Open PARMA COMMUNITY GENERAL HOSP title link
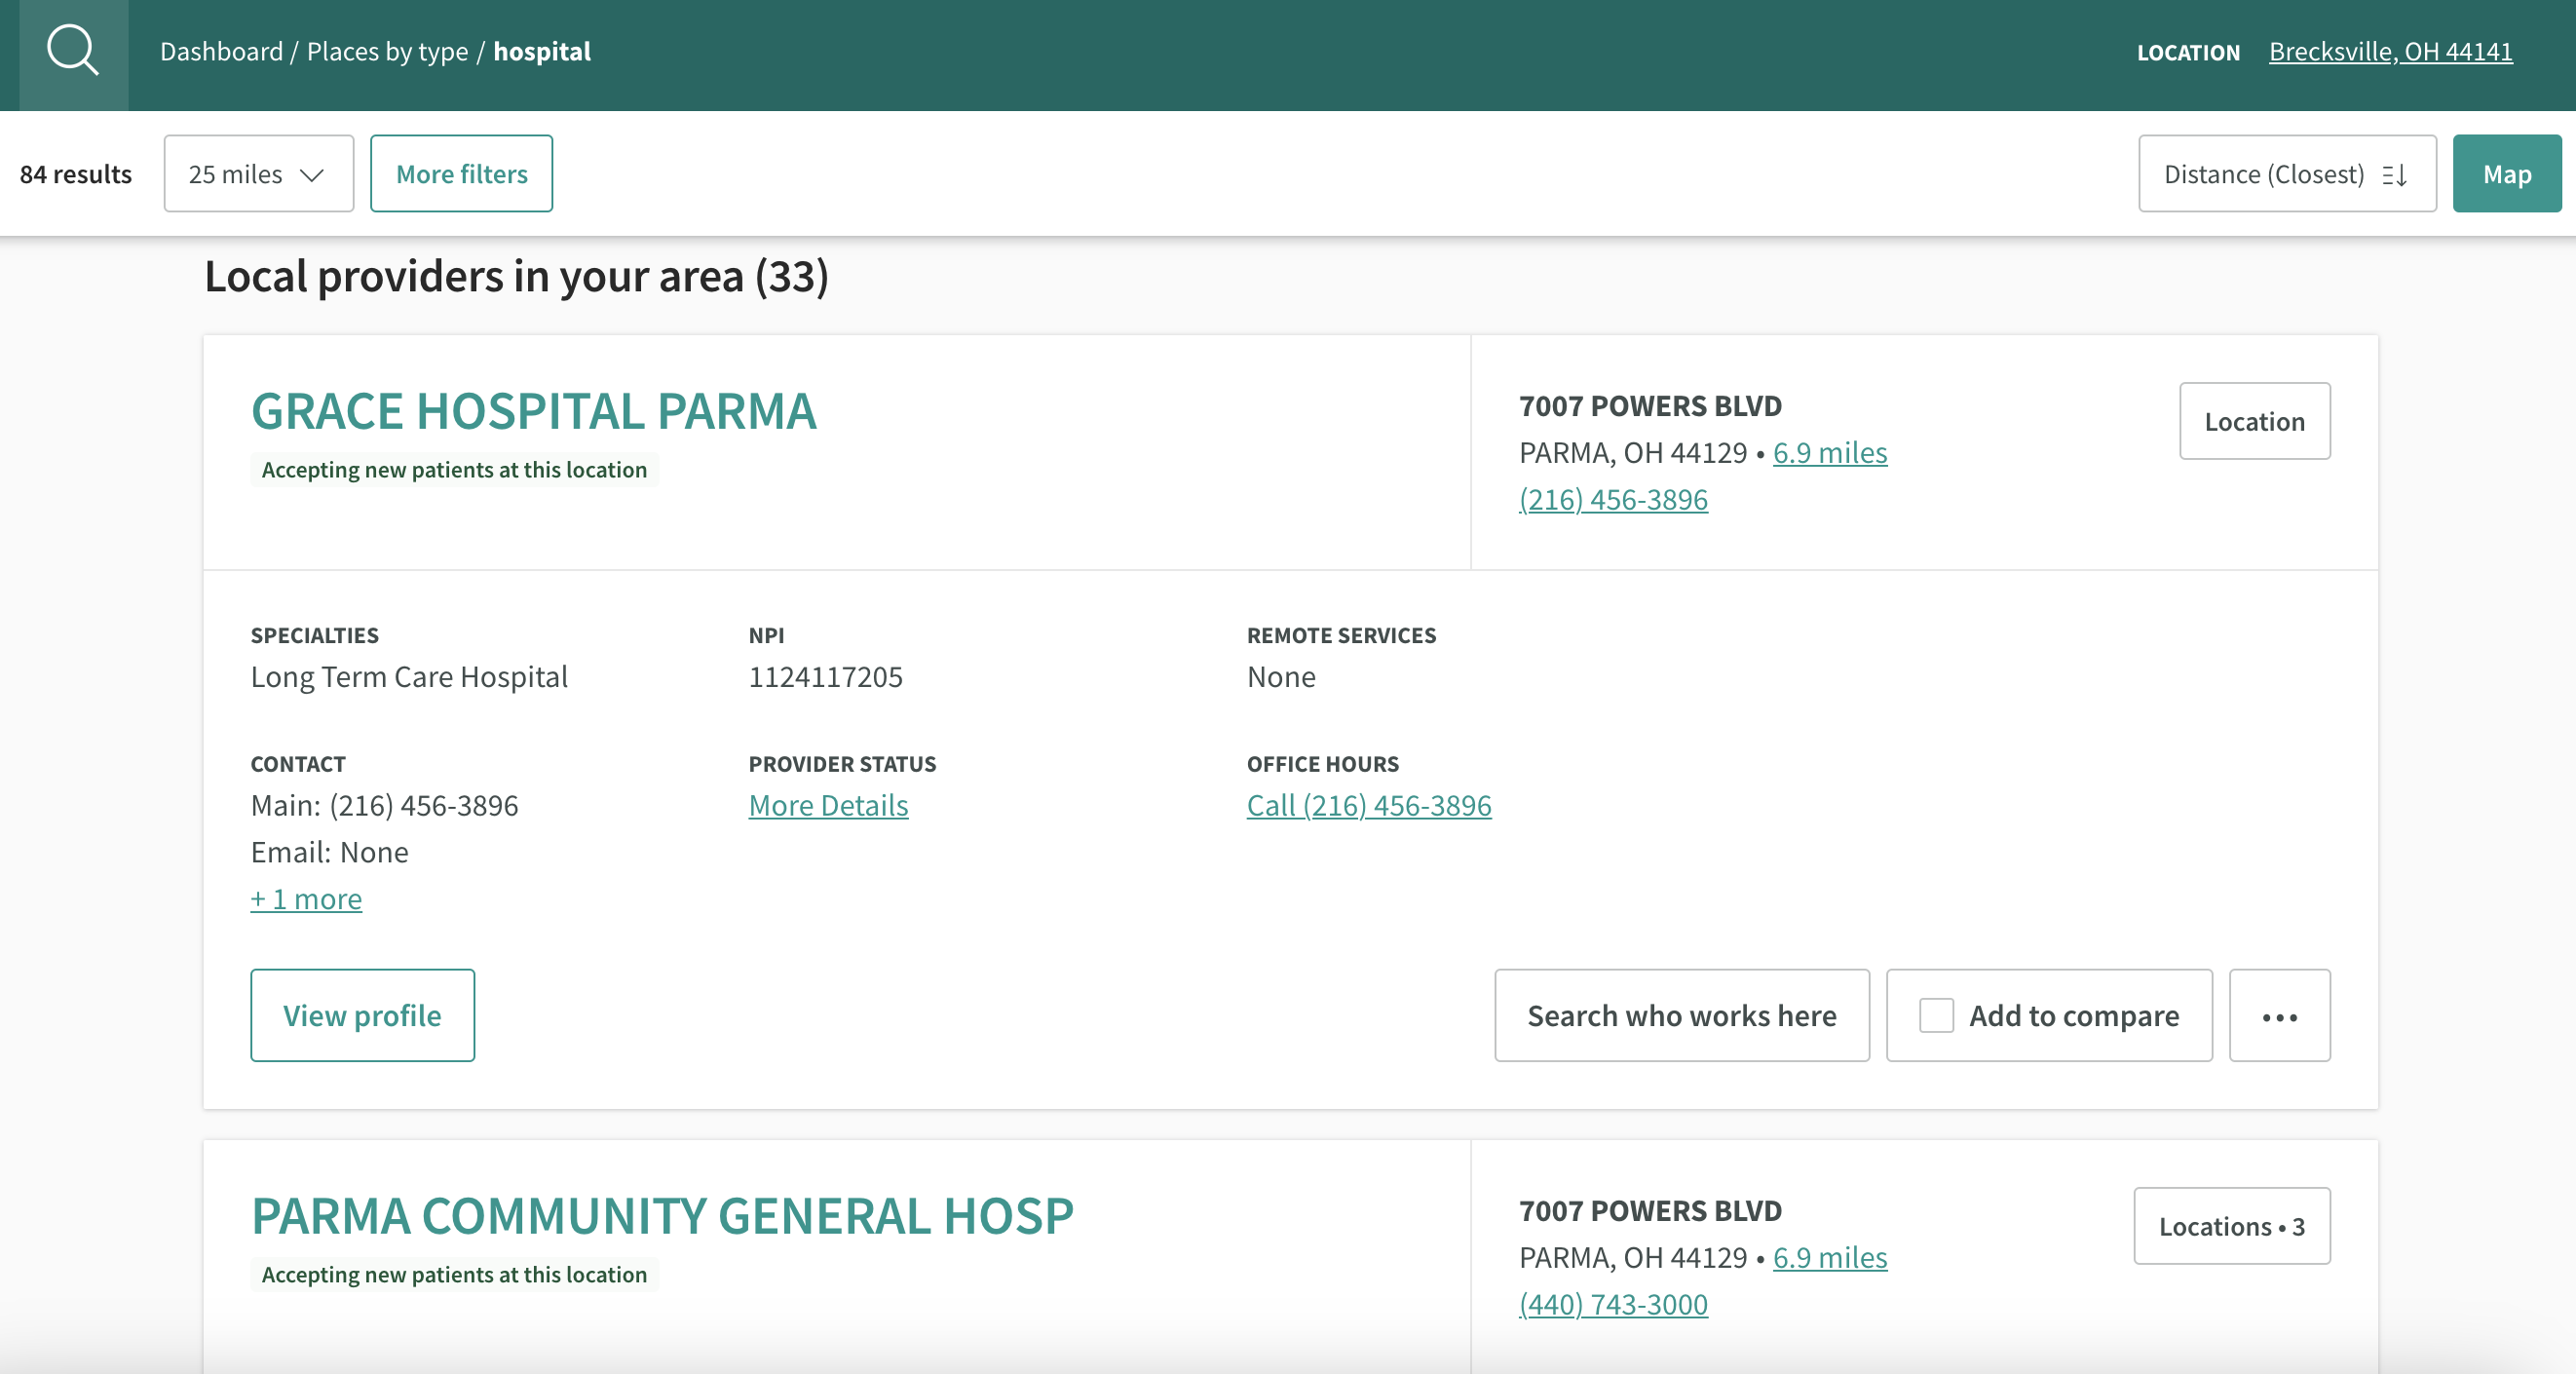 pos(662,1216)
